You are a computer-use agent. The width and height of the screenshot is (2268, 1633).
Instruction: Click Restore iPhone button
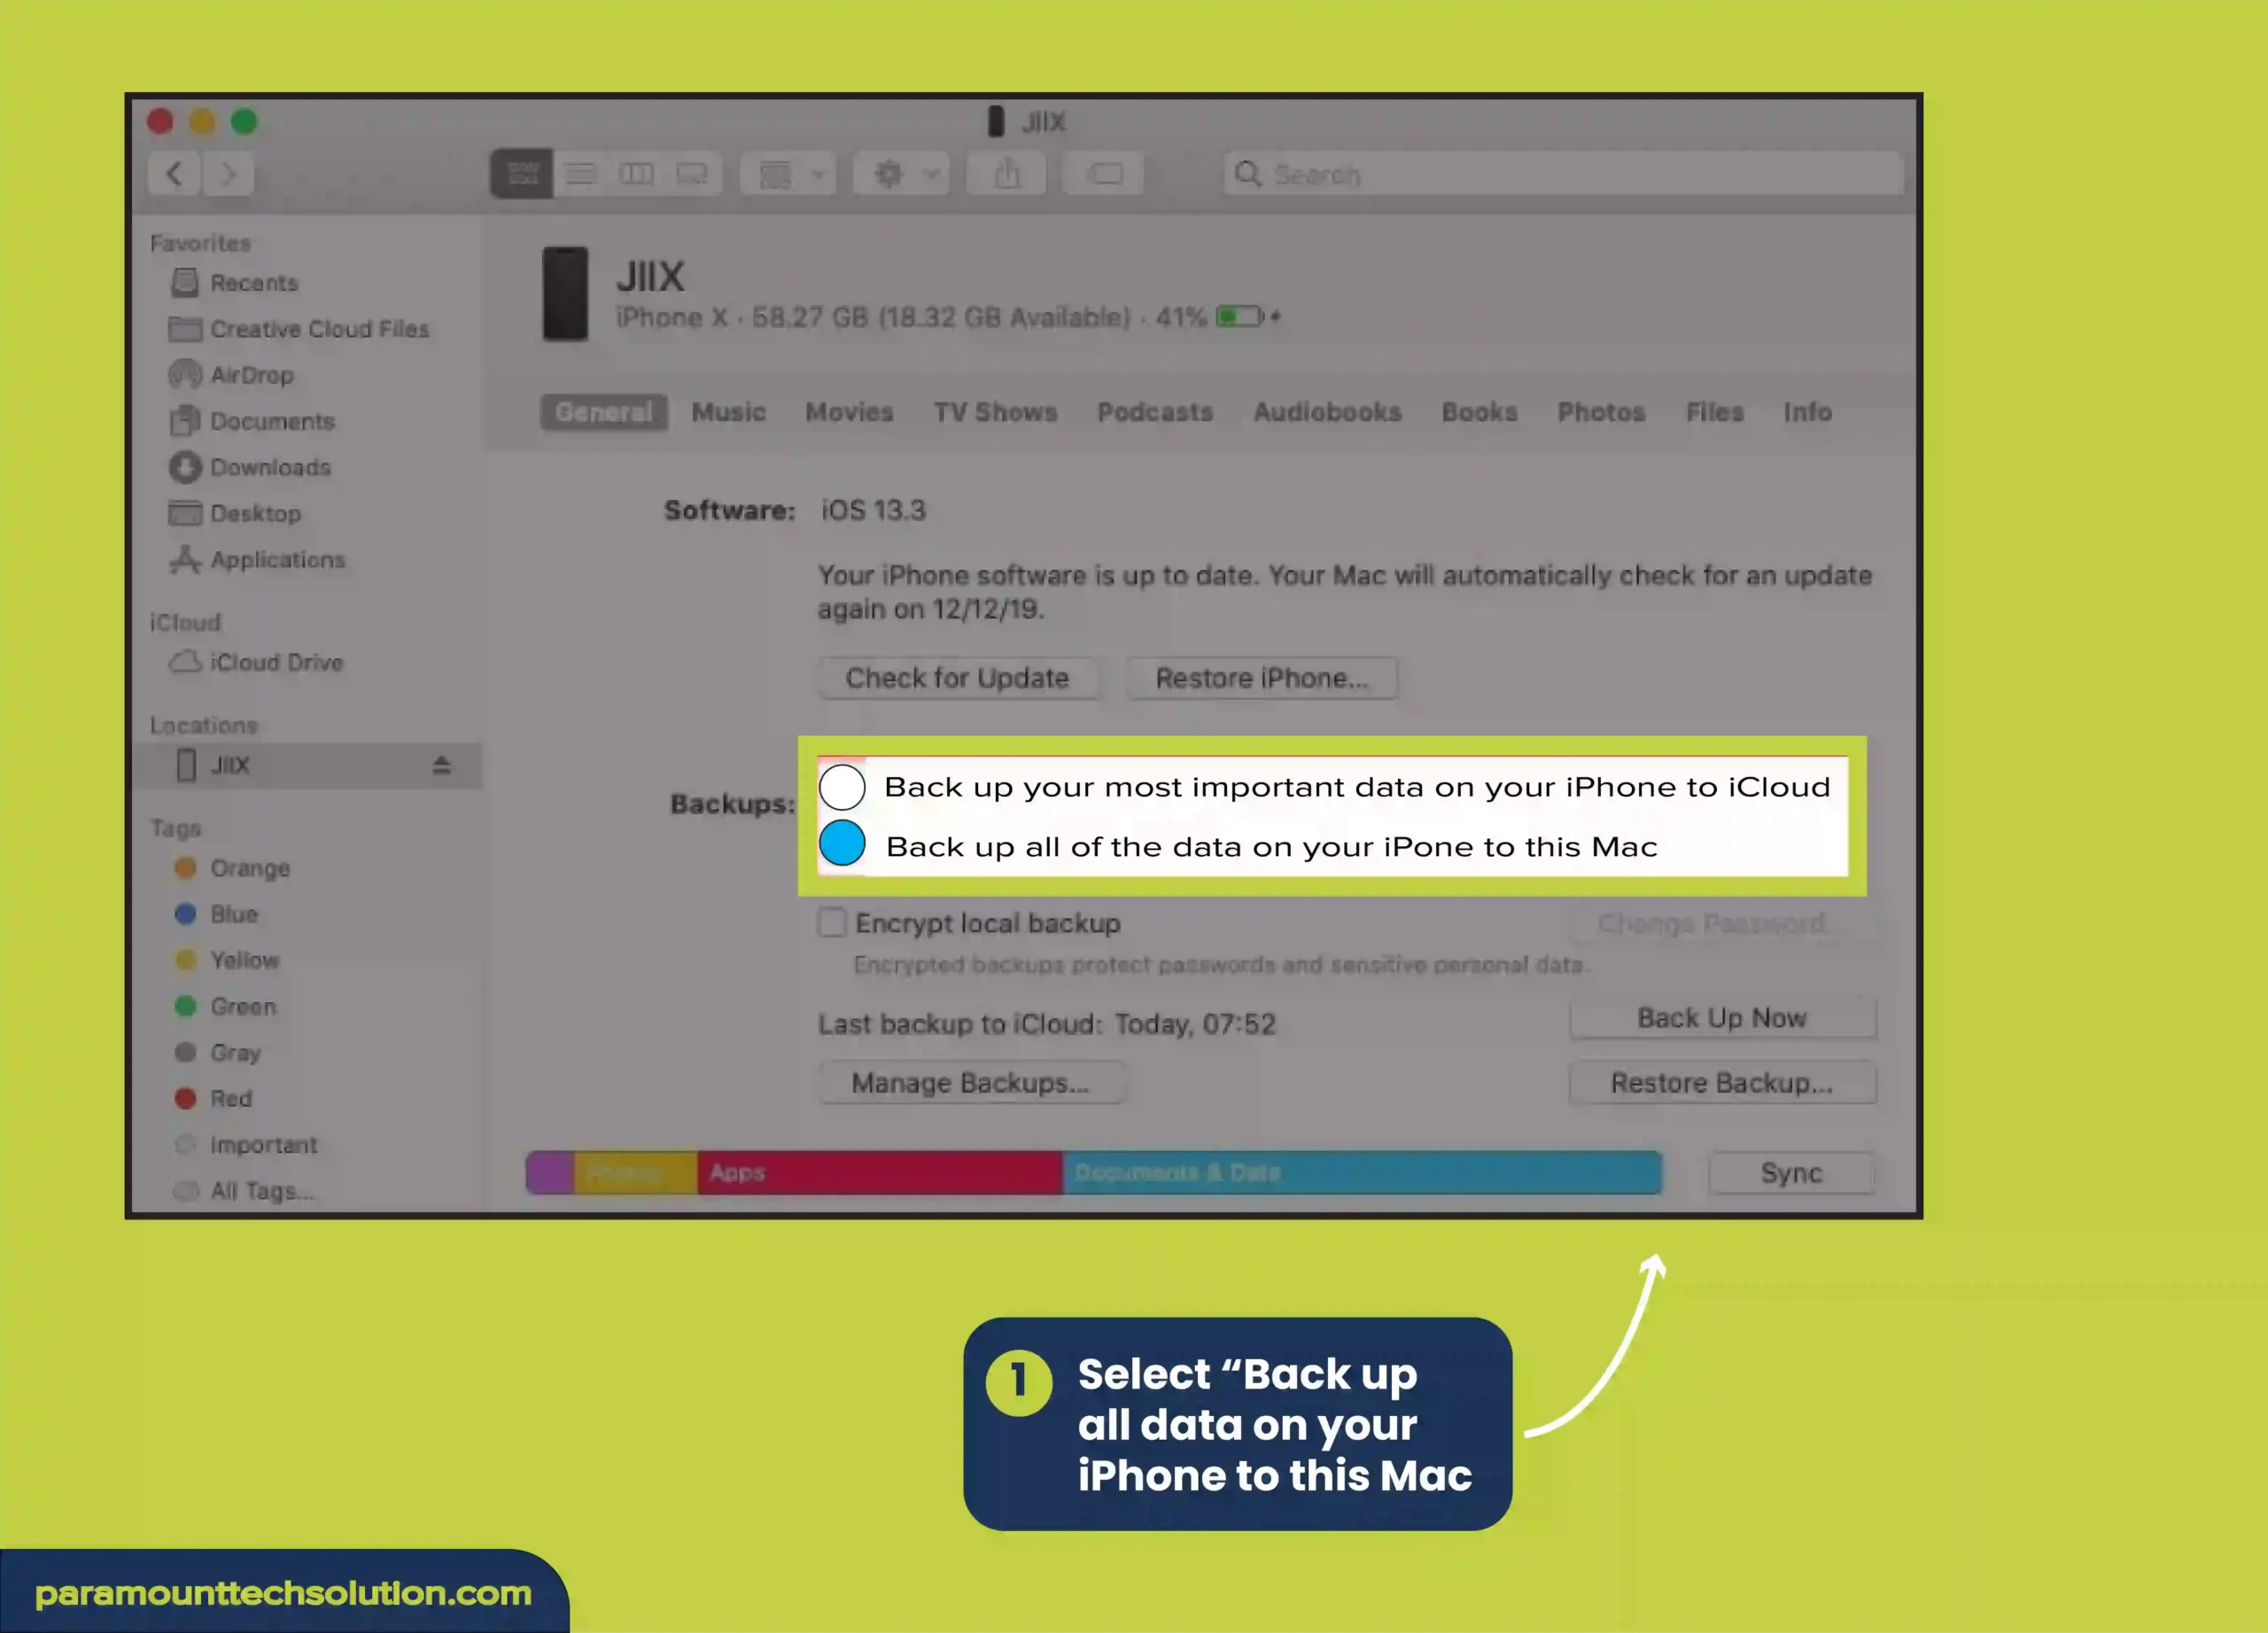(x=1262, y=678)
